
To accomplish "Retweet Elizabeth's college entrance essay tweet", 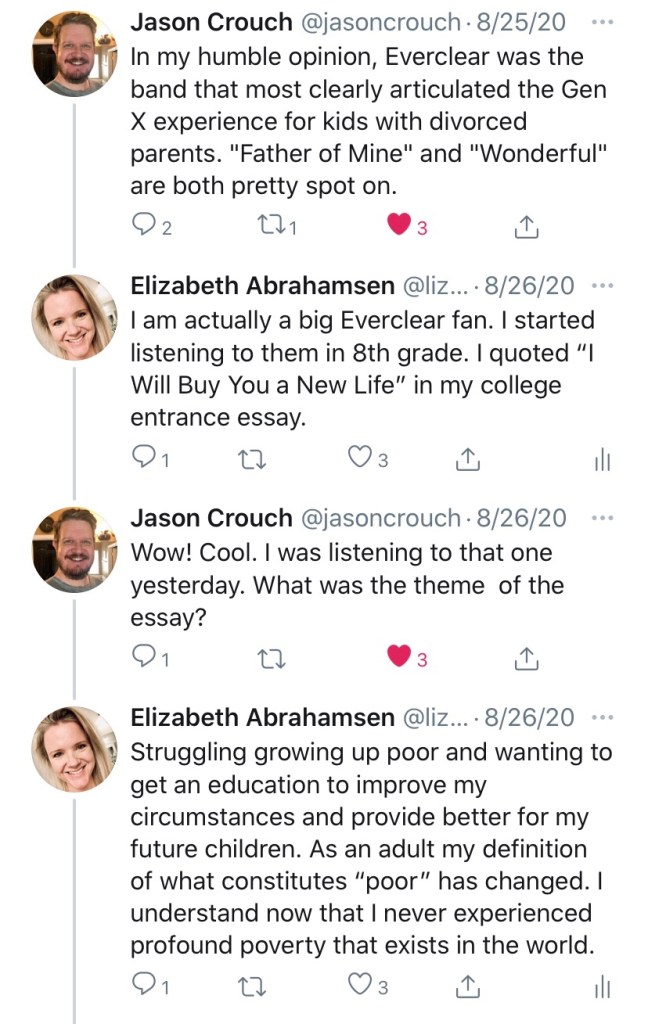I will point(267,459).
